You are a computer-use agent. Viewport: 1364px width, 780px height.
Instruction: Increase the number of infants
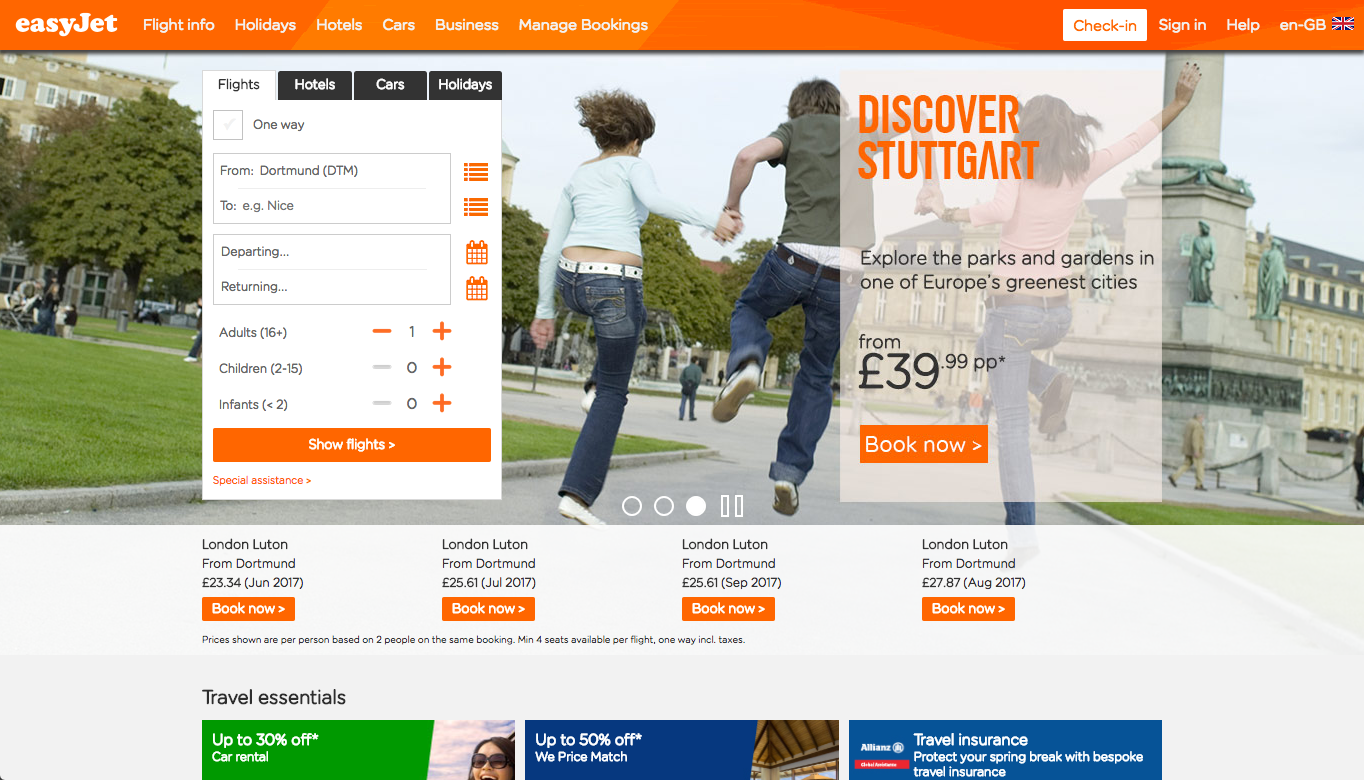(442, 404)
